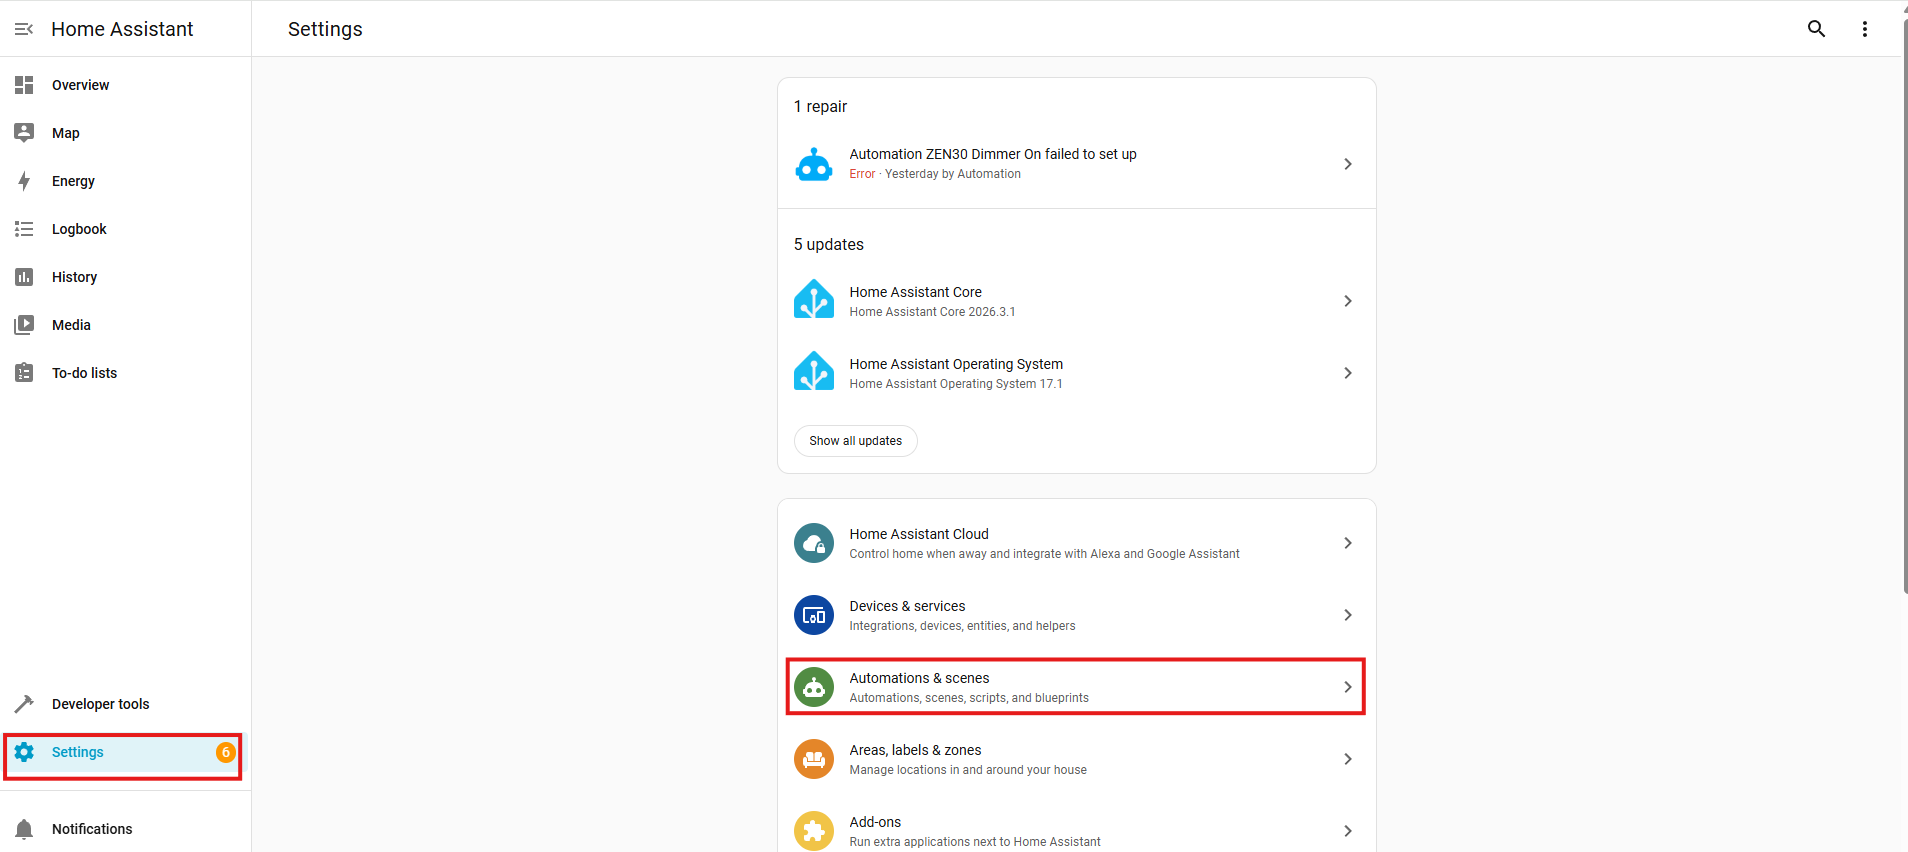Open the Devices & services chevron
The height and width of the screenshot is (852, 1908).
click(1348, 615)
